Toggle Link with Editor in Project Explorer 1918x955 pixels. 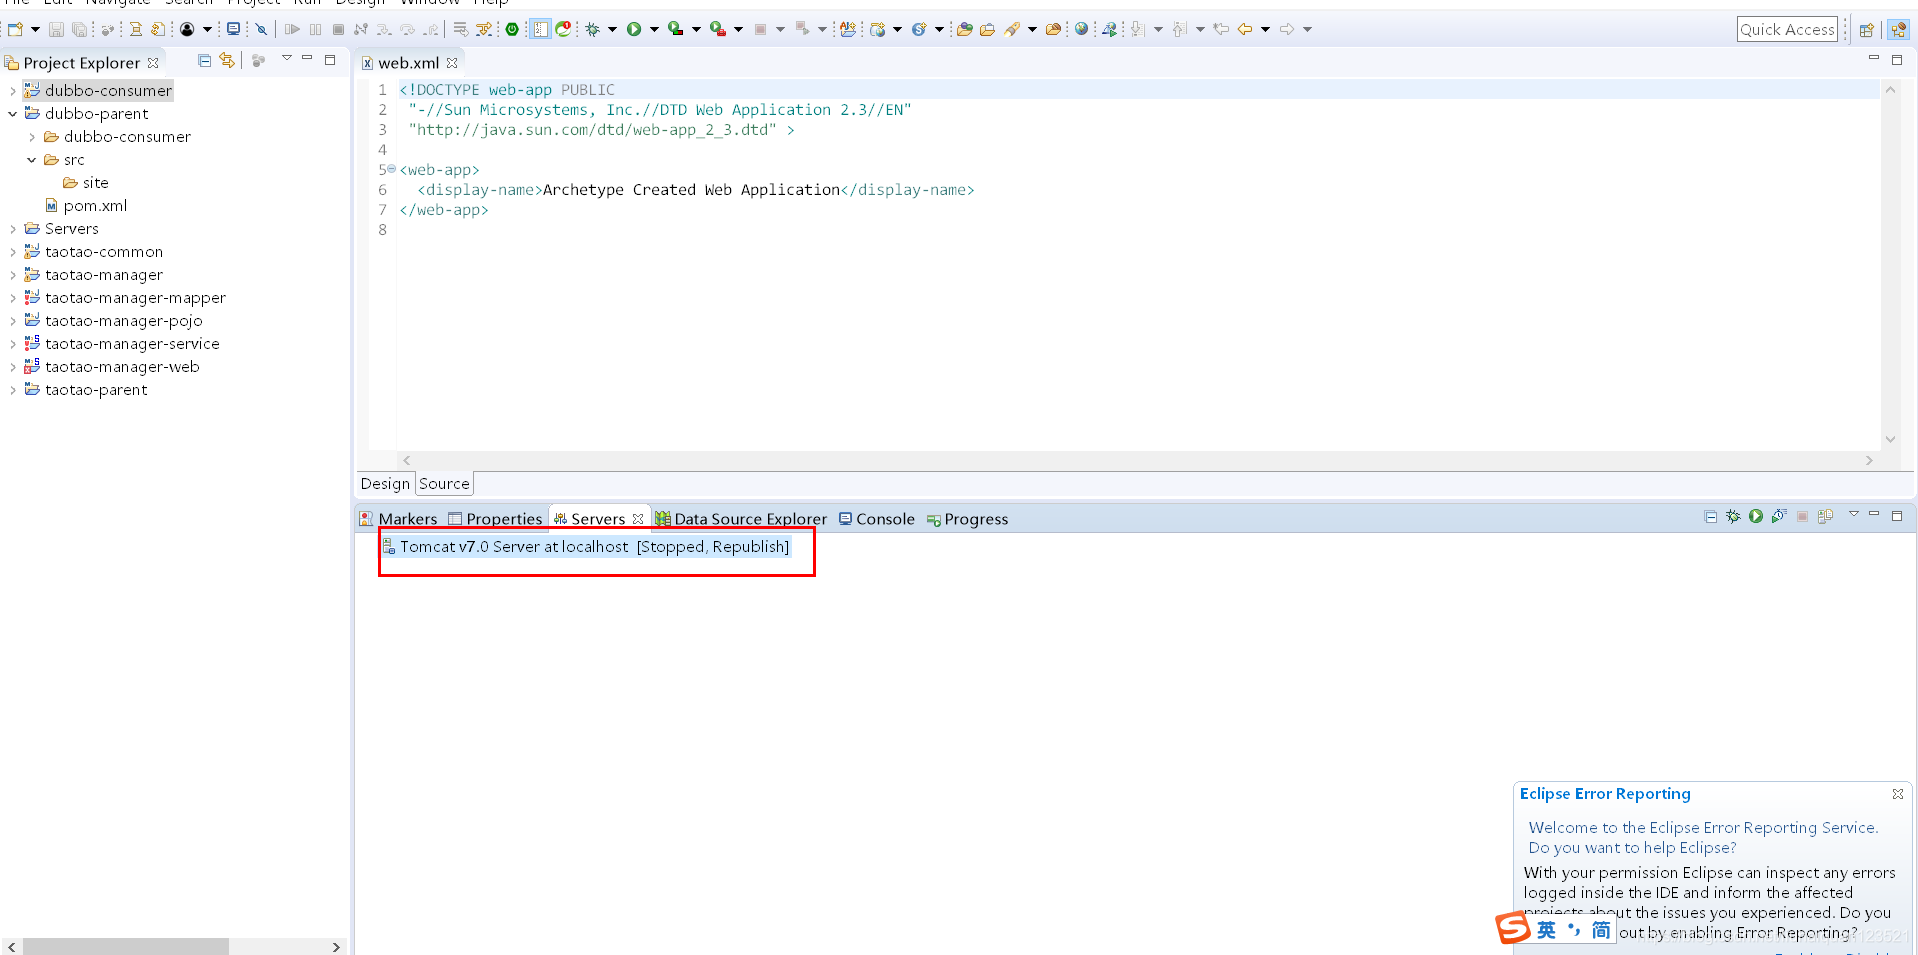tap(227, 61)
